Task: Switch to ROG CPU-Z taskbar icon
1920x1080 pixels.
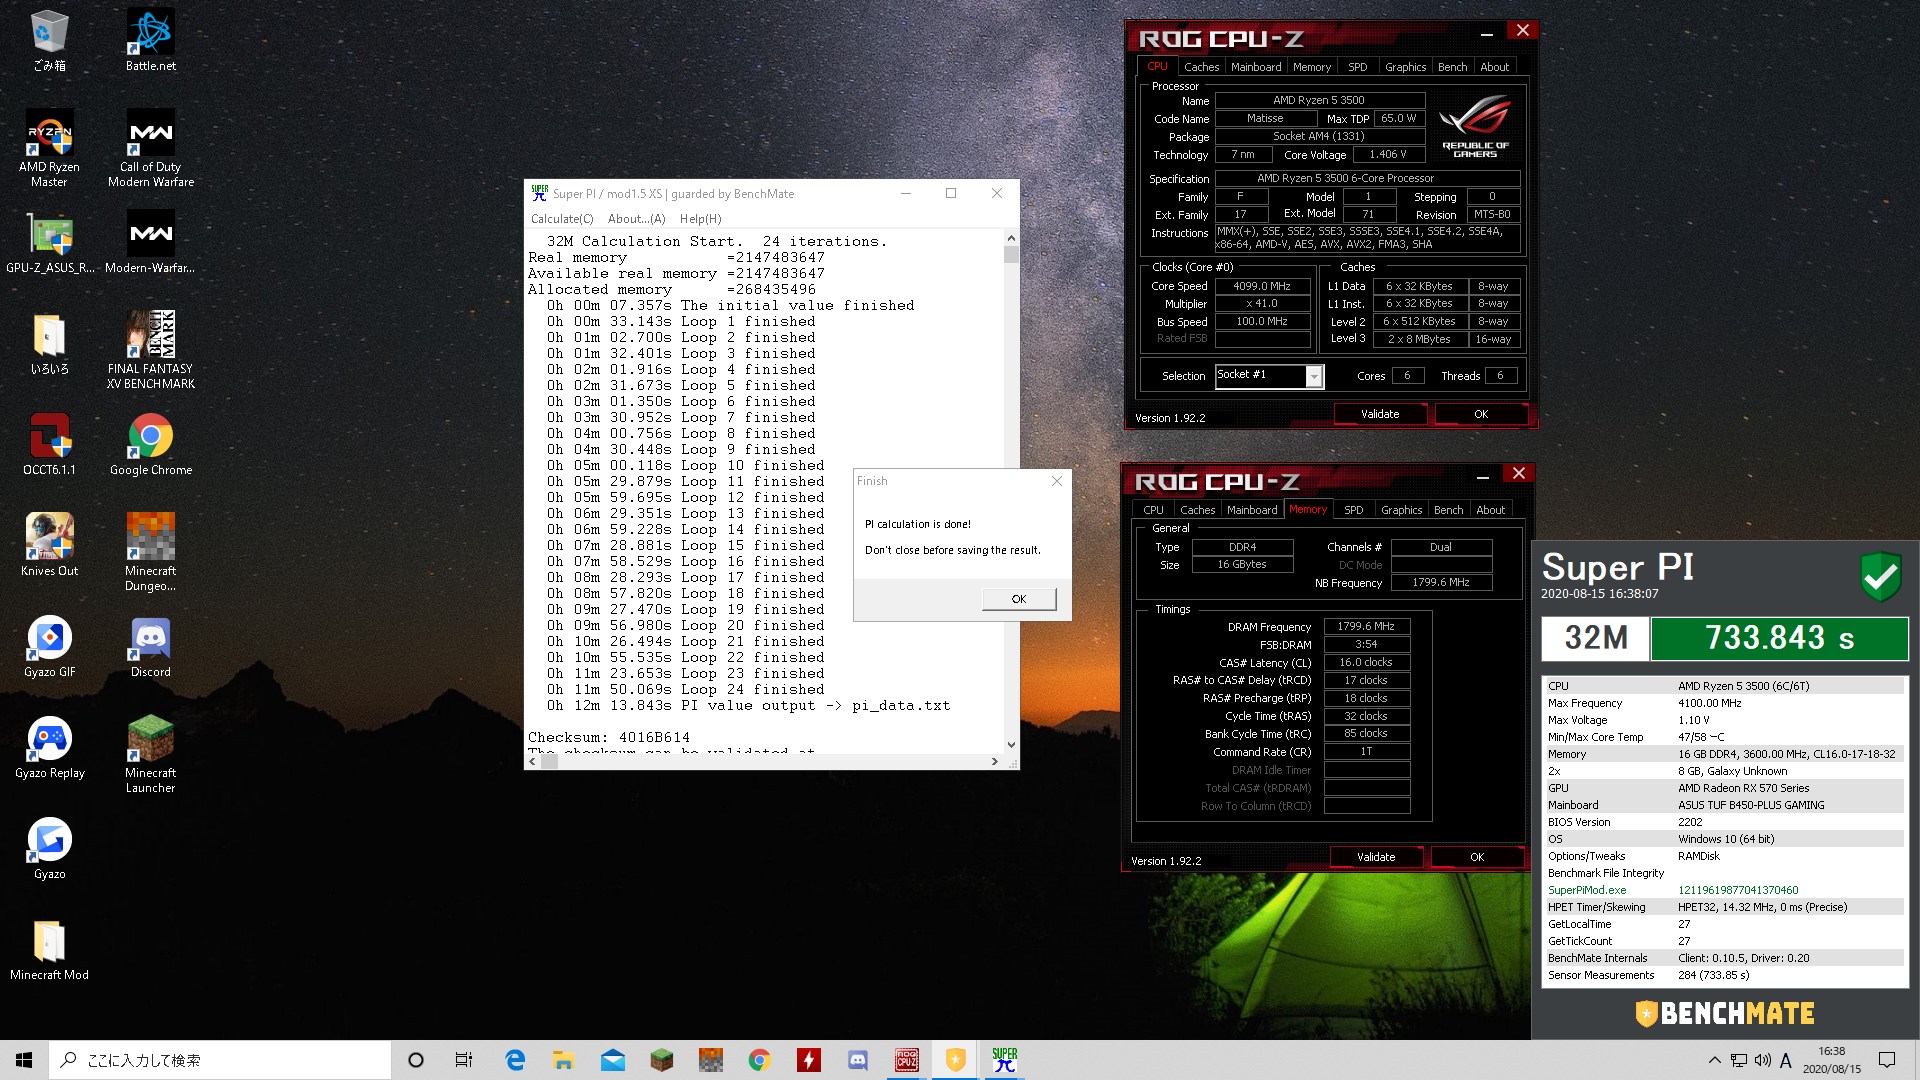Action: [906, 1060]
